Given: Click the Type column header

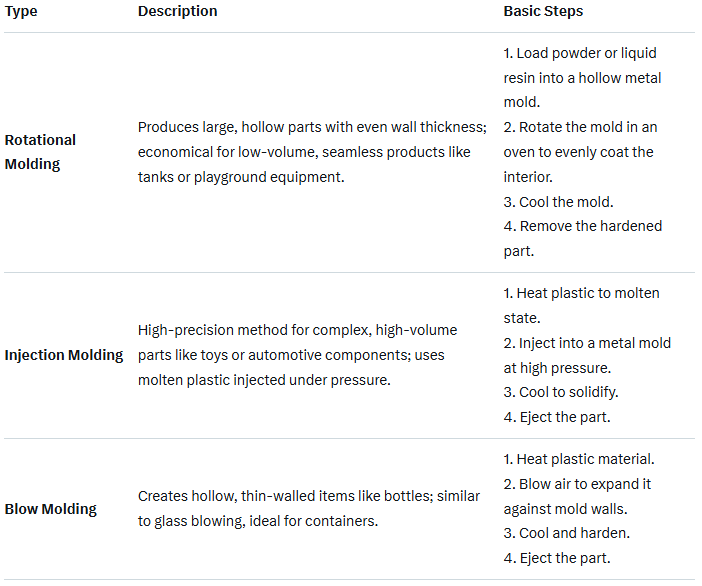Looking at the screenshot, I should pyautogui.click(x=21, y=11).
